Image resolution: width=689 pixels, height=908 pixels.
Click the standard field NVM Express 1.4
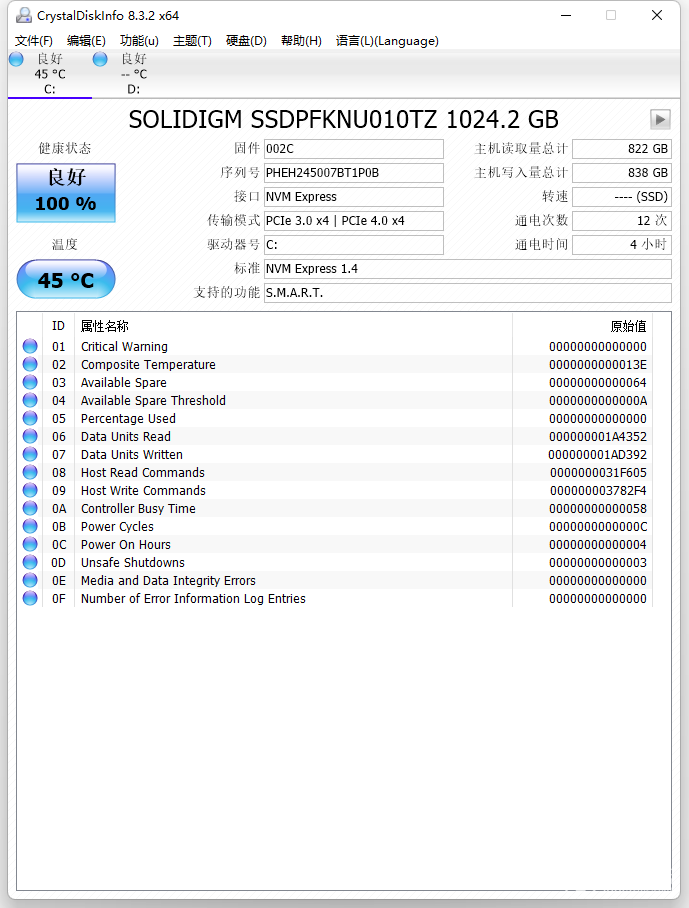tap(468, 269)
